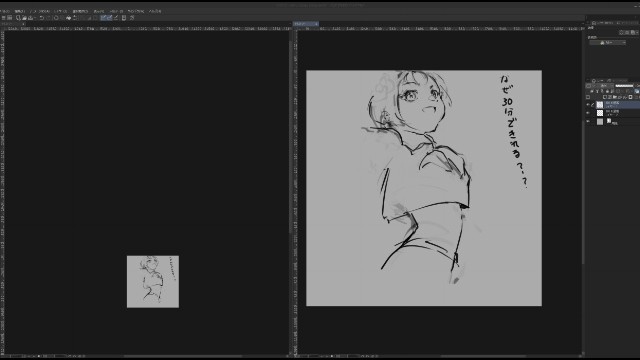Click the Create layer mask icon
This screenshot has width=640, height=360.
pyautogui.click(x=630, y=97)
